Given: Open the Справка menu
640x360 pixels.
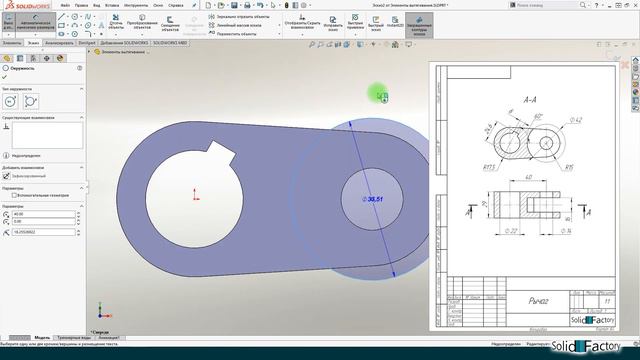Looking at the screenshot, I should pyautogui.click(x=176, y=6).
